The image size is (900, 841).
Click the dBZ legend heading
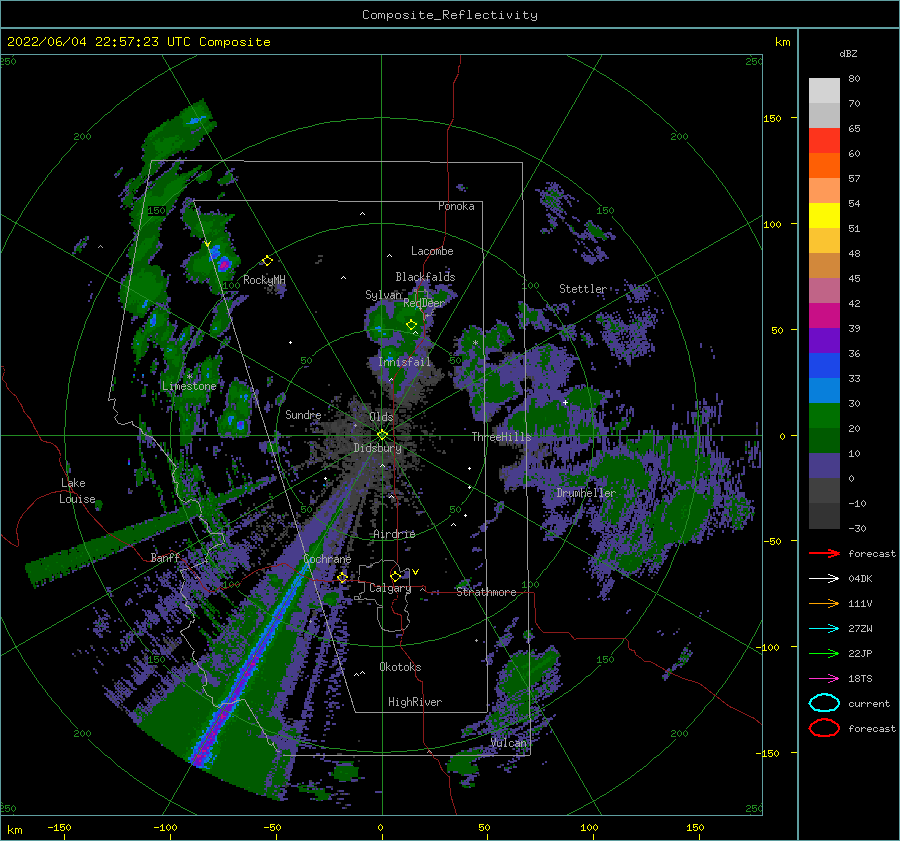click(x=848, y=53)
